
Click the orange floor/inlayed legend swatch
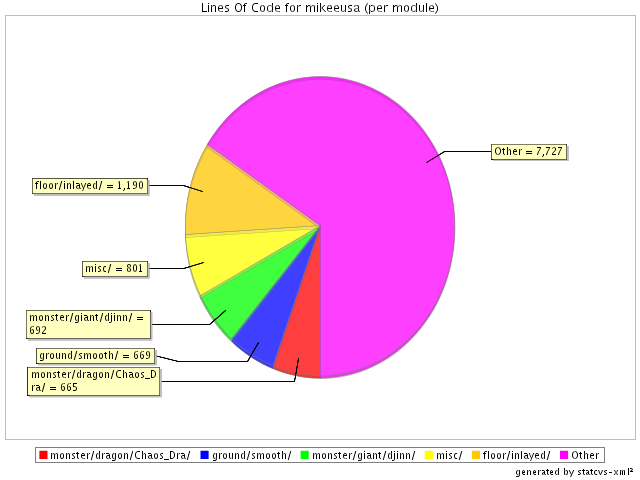point(473,456)
